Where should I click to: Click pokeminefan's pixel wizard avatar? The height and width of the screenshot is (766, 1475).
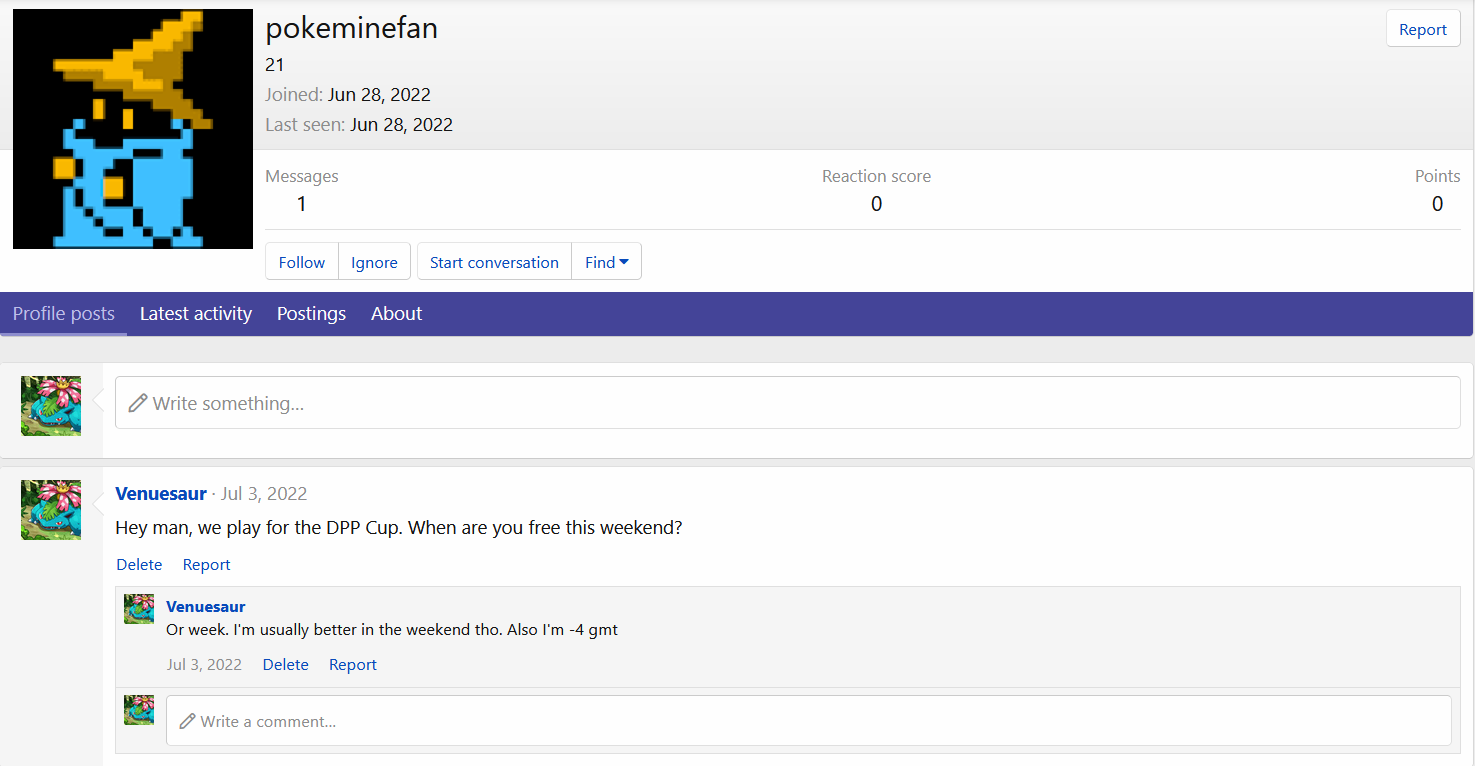tap(132, 129)
